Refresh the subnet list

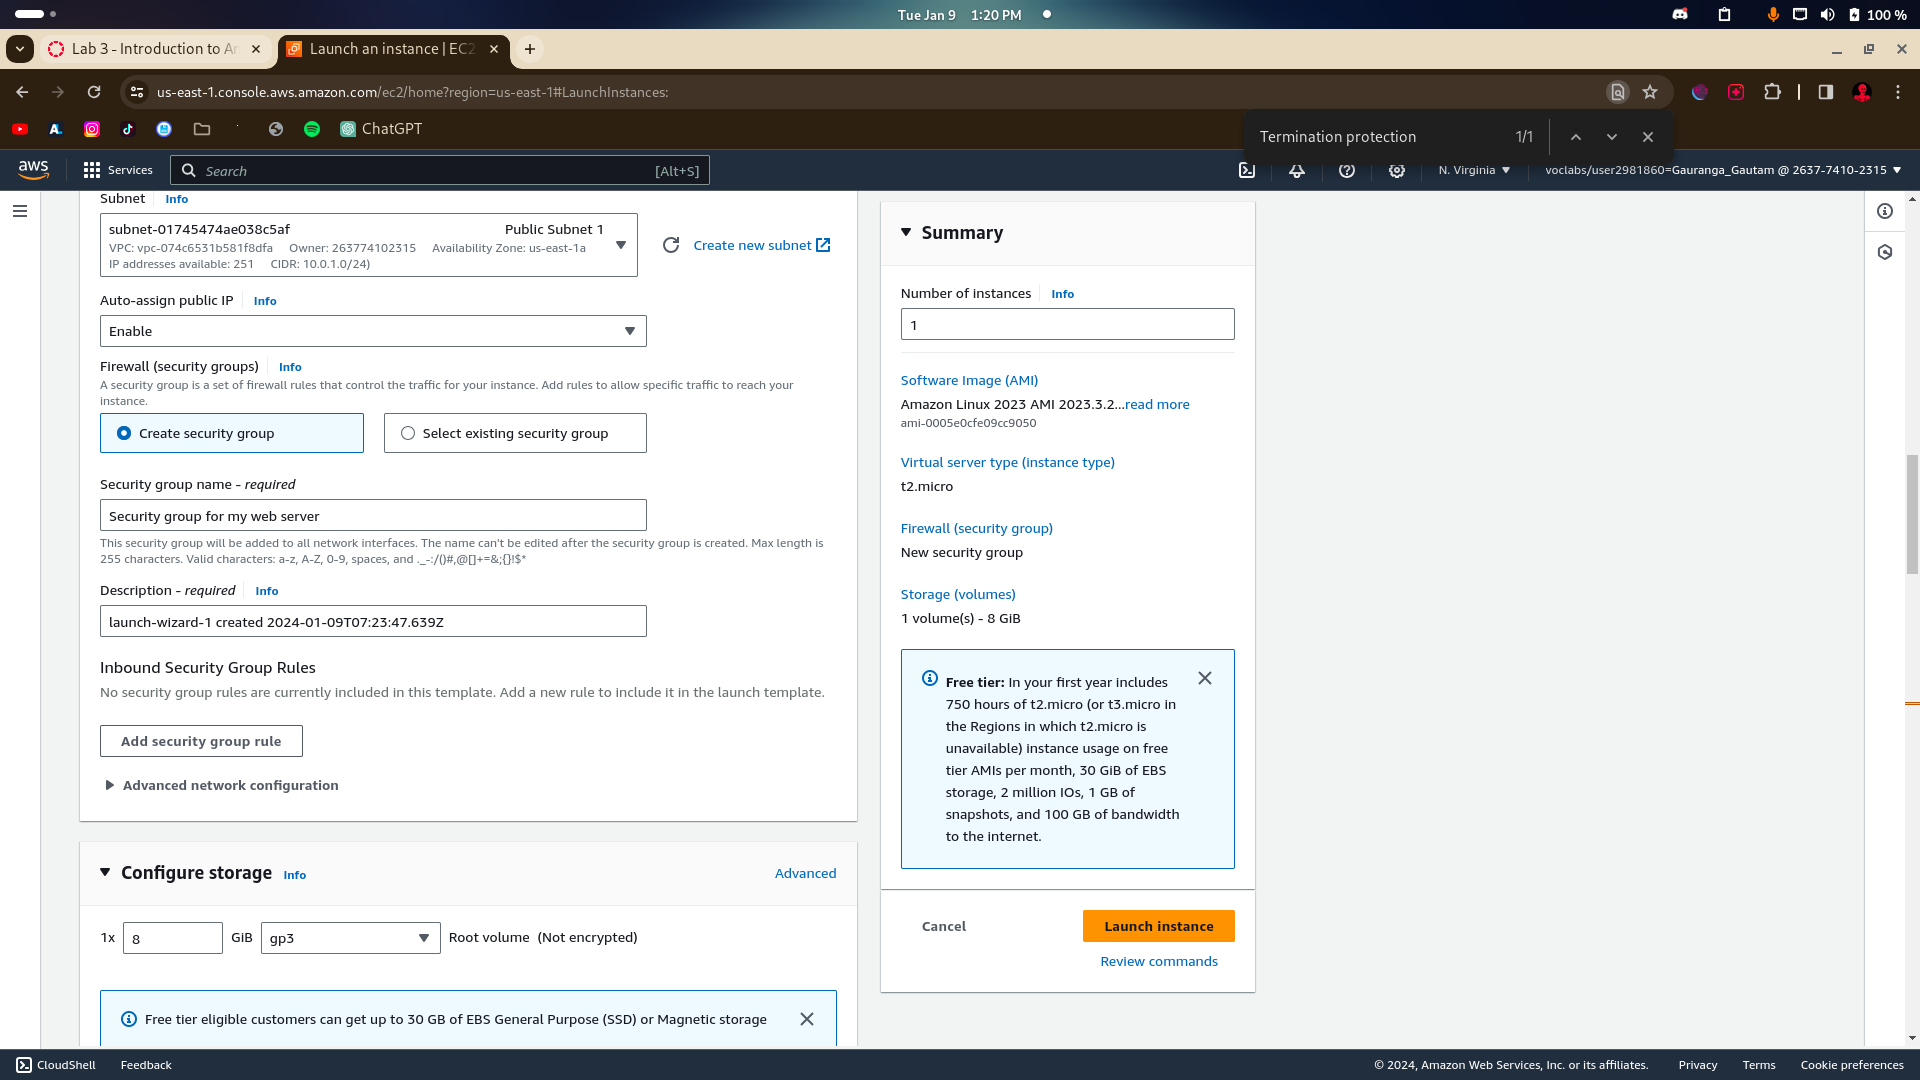click(671, 245)
